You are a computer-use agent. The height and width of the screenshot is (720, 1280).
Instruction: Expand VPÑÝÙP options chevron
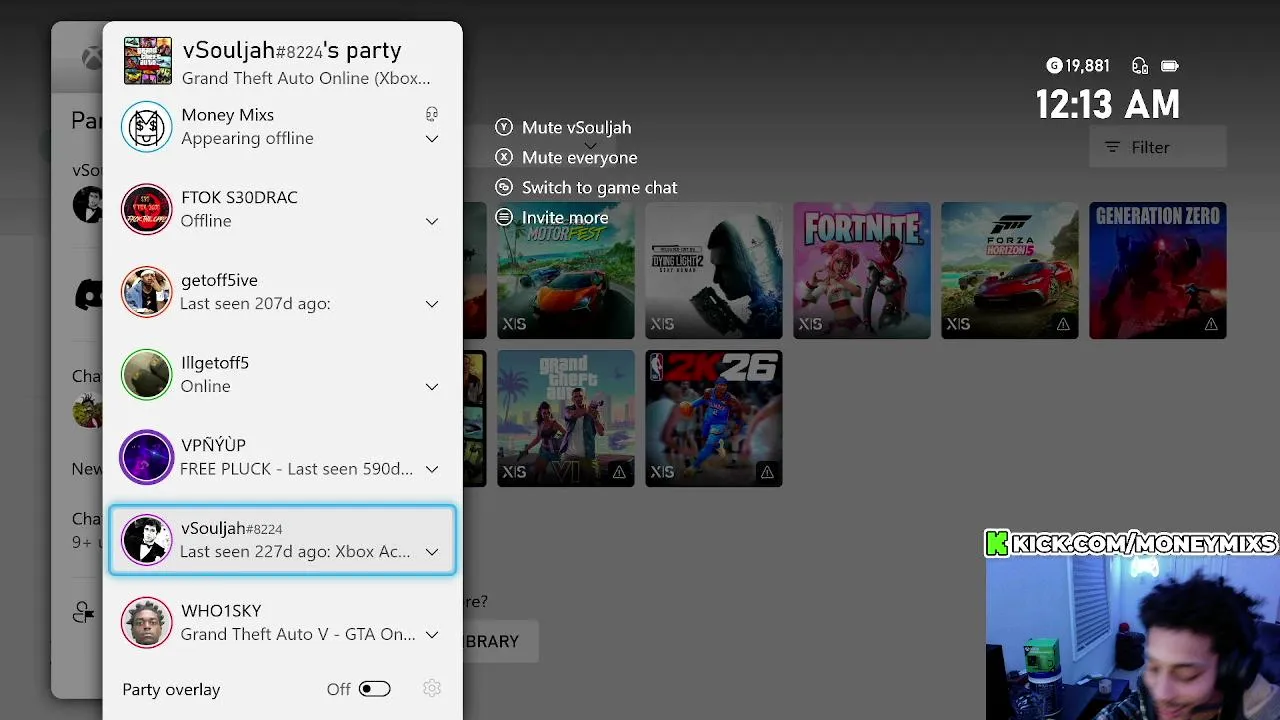pos(432,469)
